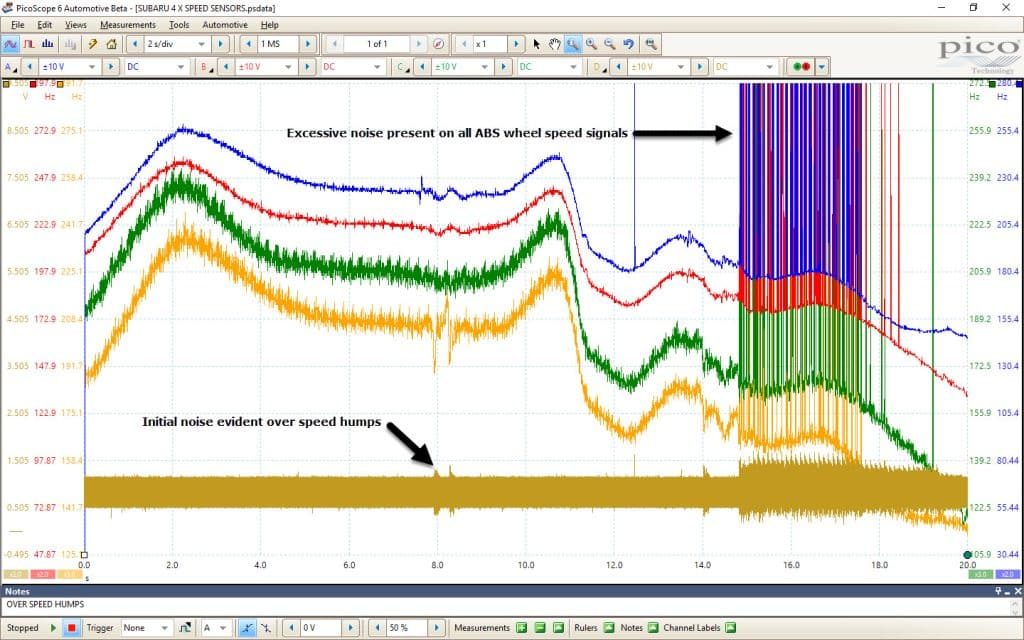Open Channel C DC coupling dropdown

[x=549, y=67]
